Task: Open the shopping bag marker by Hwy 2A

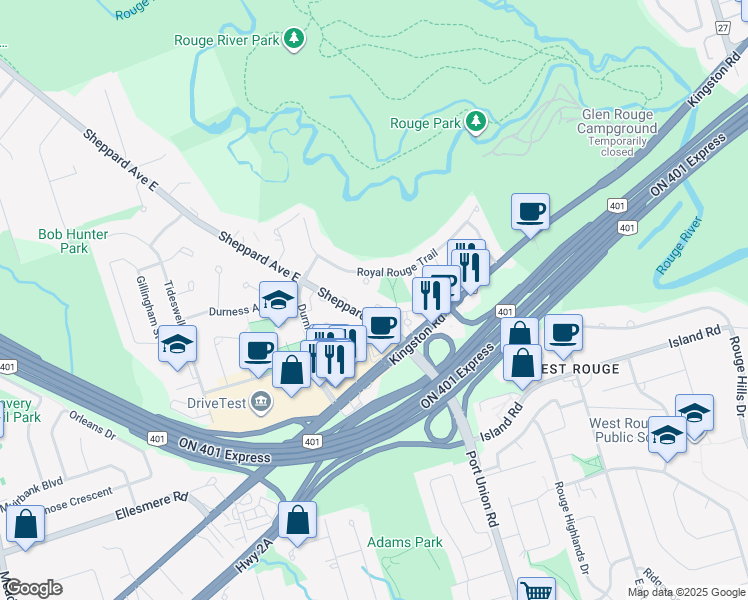Action: (x=297, y=523)
